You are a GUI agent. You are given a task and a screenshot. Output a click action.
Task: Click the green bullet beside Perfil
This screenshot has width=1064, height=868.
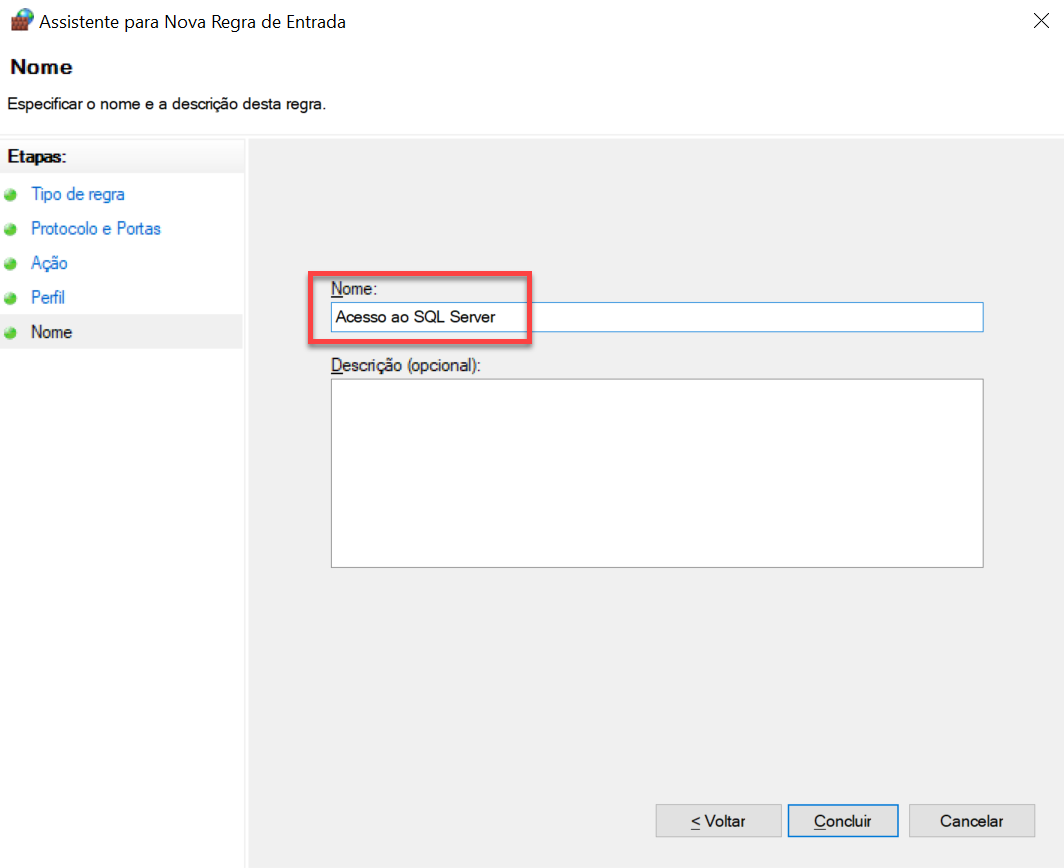[x=11, y=298]
